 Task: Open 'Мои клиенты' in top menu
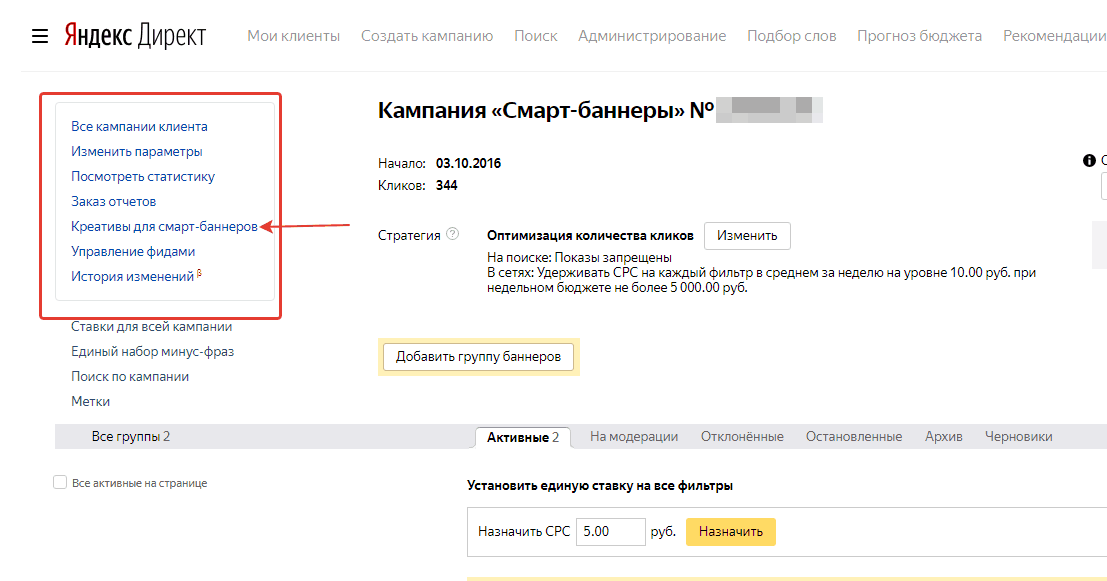point(293,36)
